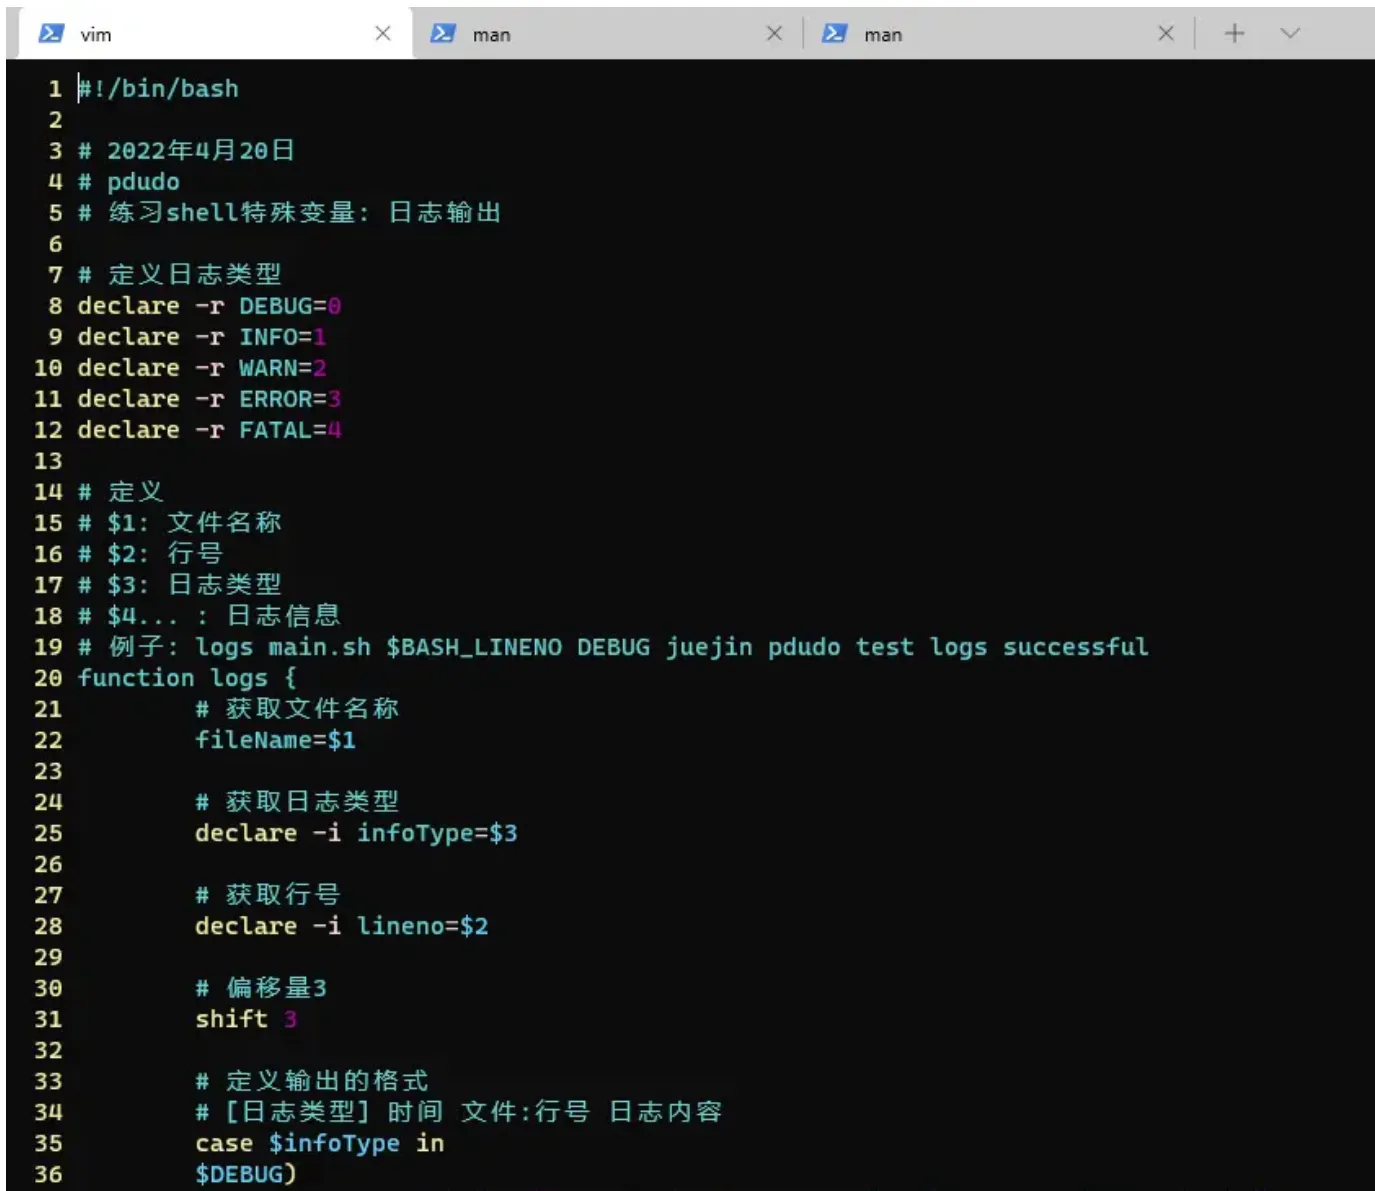1375x1191 pixels.
Task: Click 'declare -i infoType=$3' line
Action: coord(356,833)
